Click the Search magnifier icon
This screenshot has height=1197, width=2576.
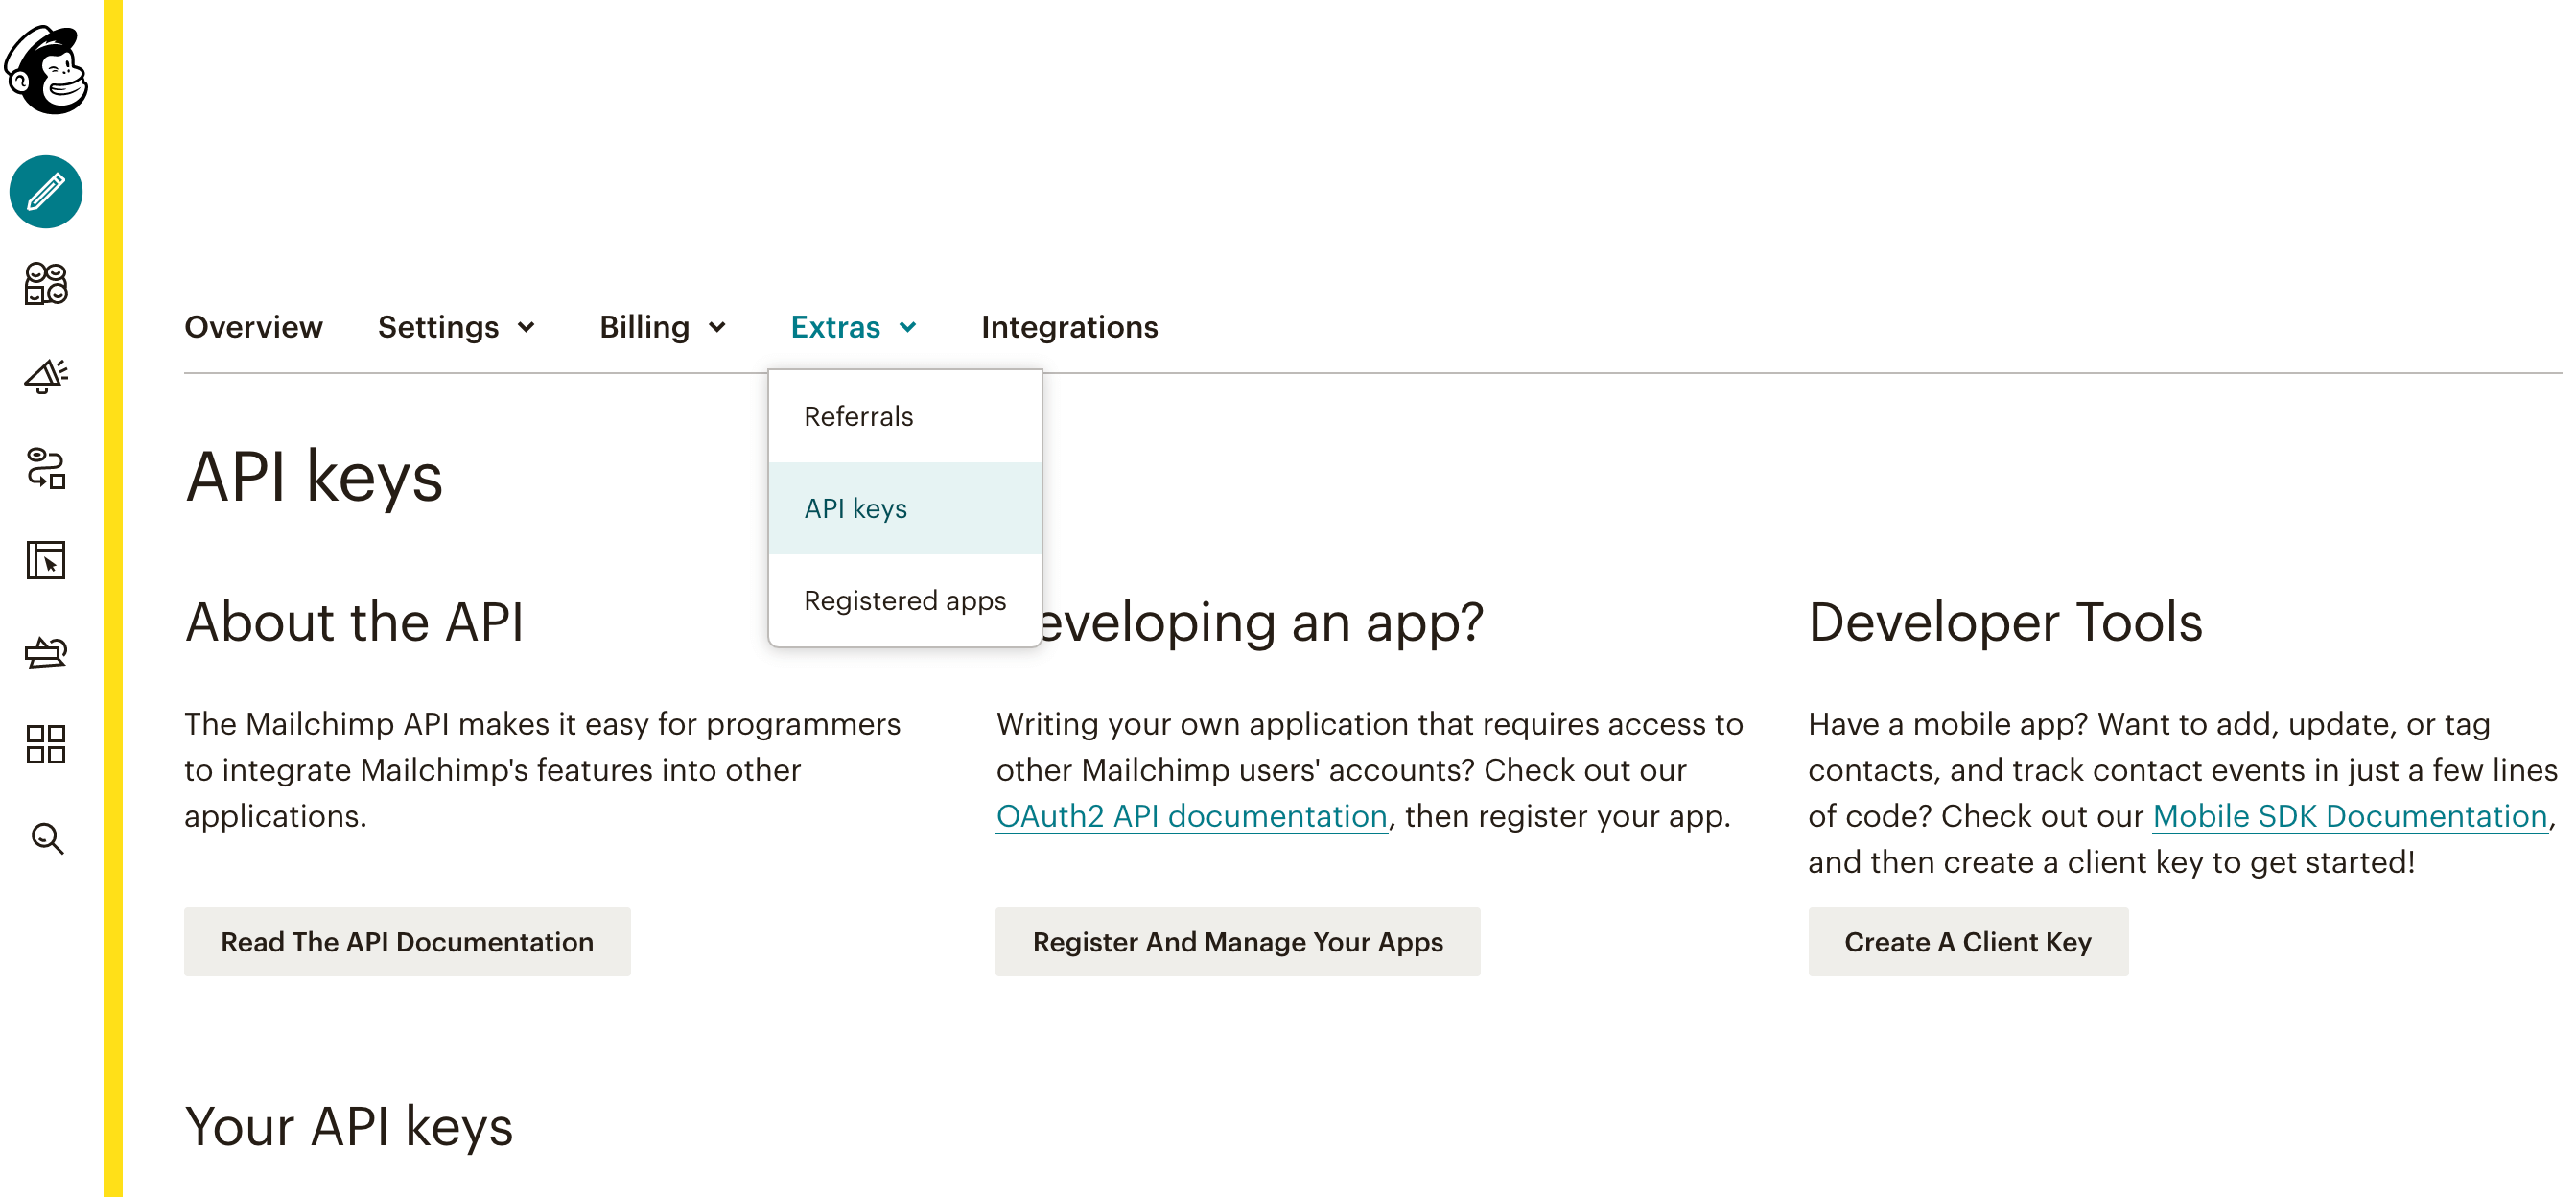[x=46, y=838]
